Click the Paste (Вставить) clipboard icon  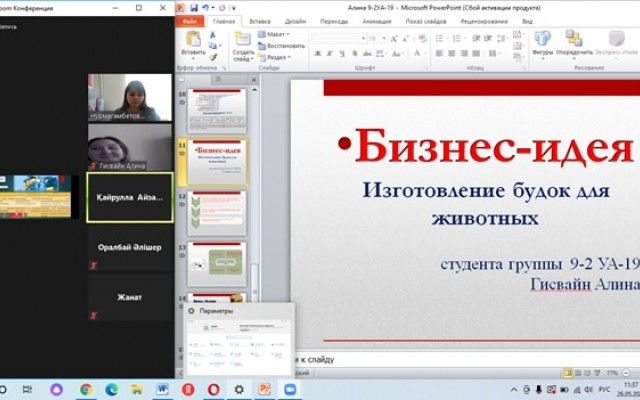point(193,40)
